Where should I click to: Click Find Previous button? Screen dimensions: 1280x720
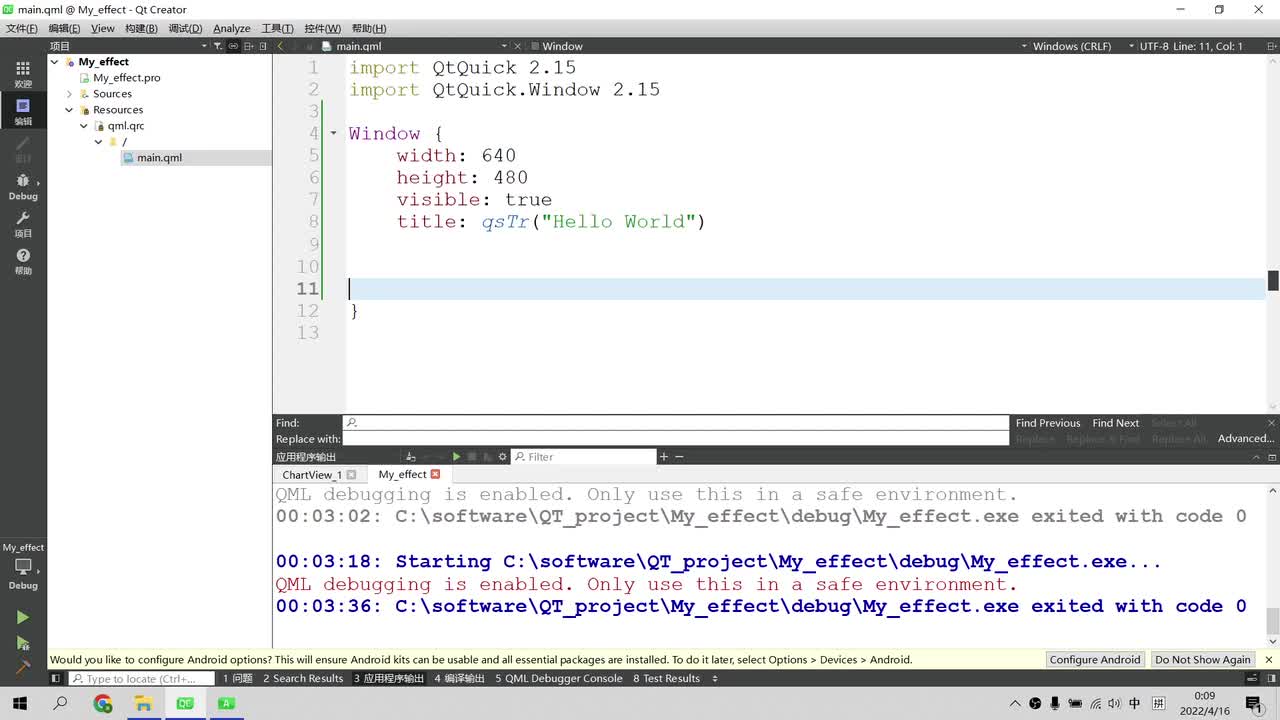[x=1048, y=423]
